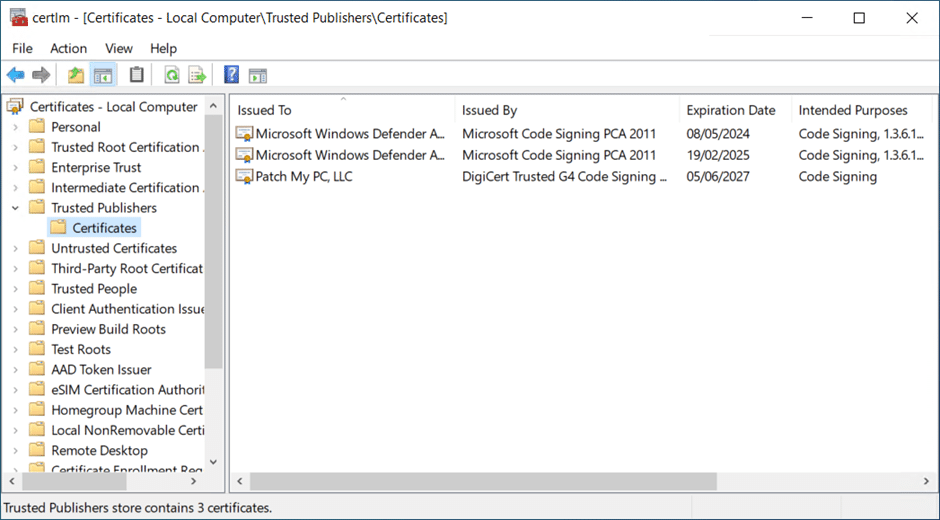Toggle Show/Hide Console Tree toolbar button
The width and height of the screenshot is (940, 520).
103,75
